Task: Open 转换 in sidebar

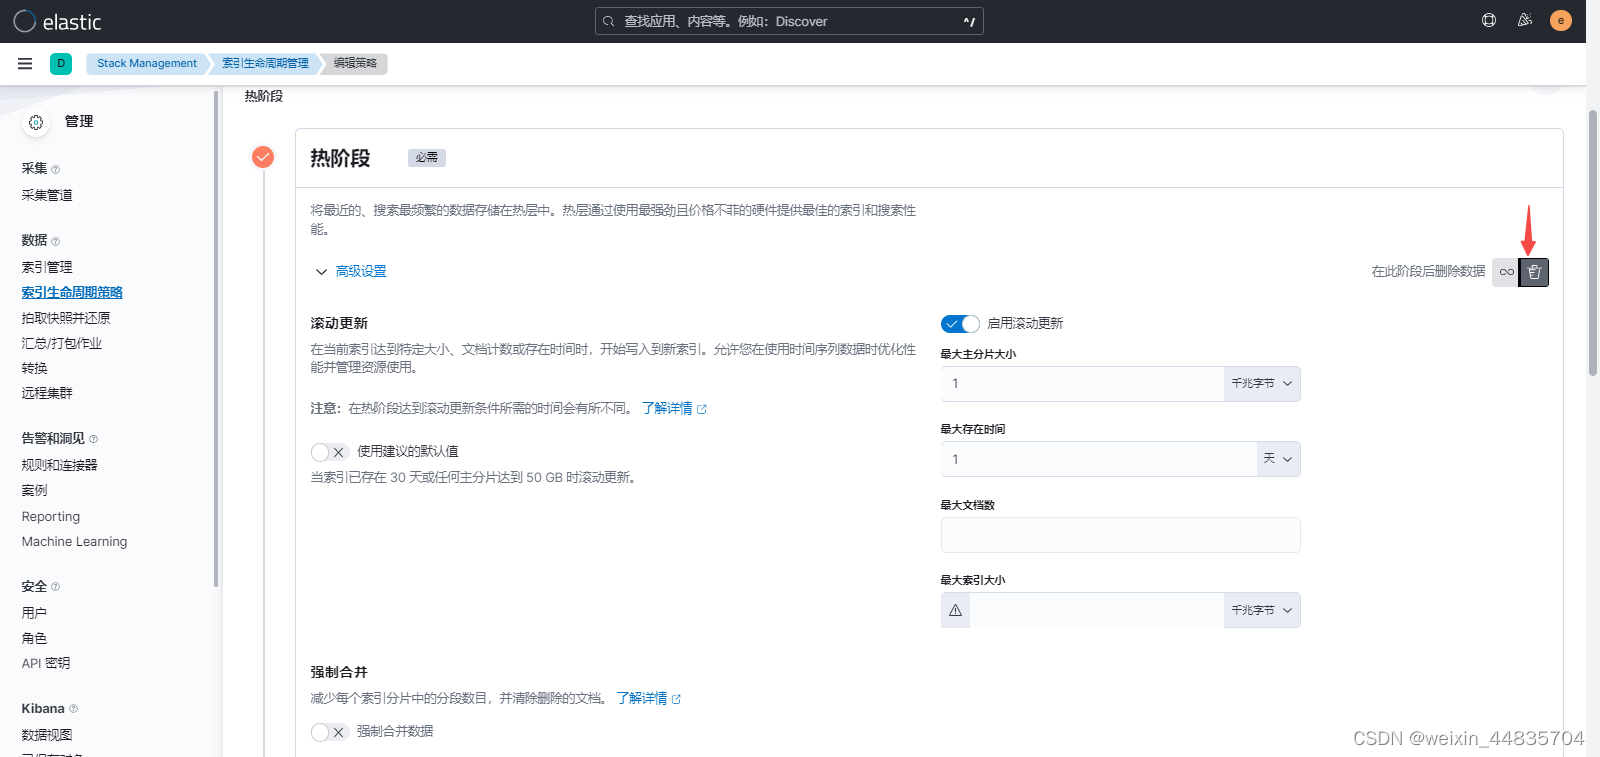Action: point(35,368)
